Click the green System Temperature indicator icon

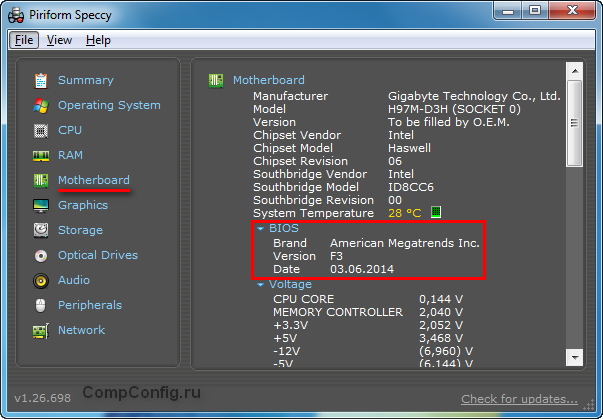pyautogui.click(x=436, y=212)
